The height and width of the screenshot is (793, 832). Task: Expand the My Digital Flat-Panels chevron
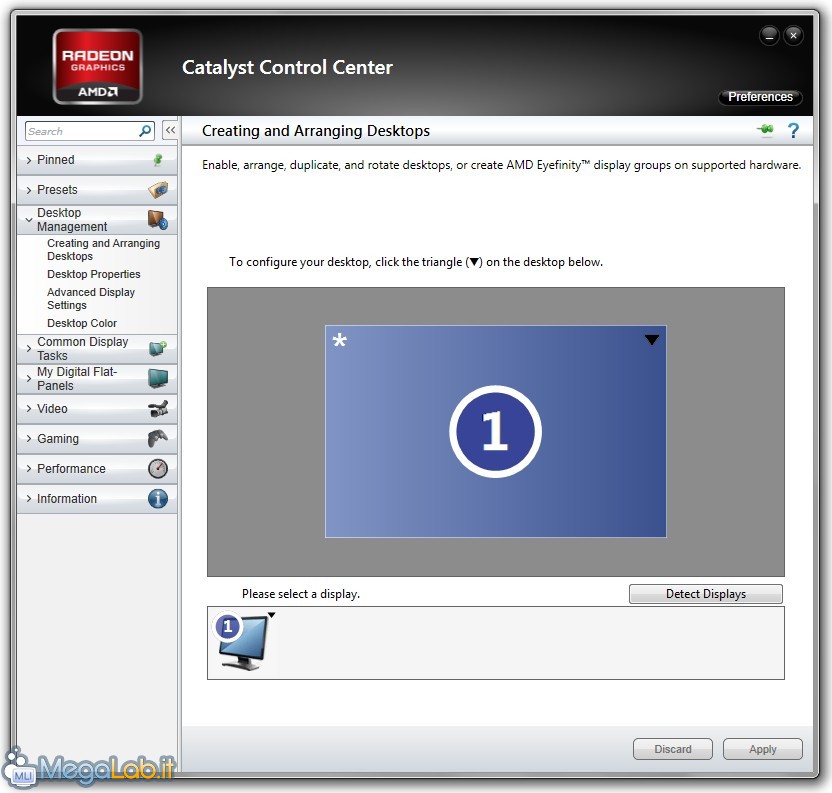[29, 378]
